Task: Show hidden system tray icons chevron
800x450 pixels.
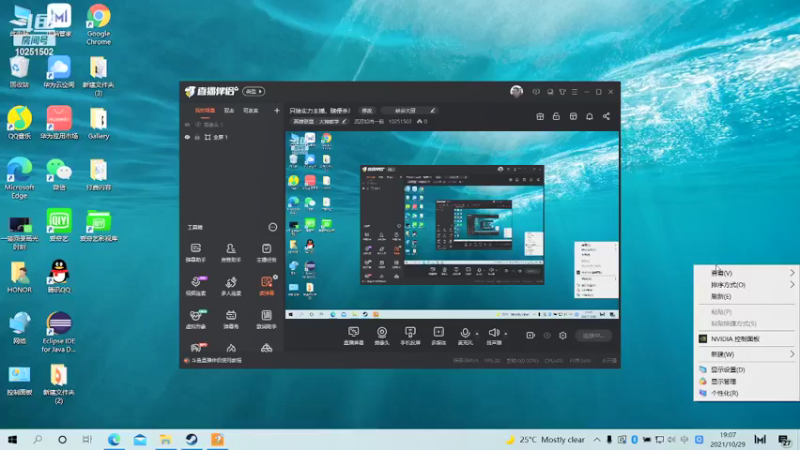Action: 596,439
